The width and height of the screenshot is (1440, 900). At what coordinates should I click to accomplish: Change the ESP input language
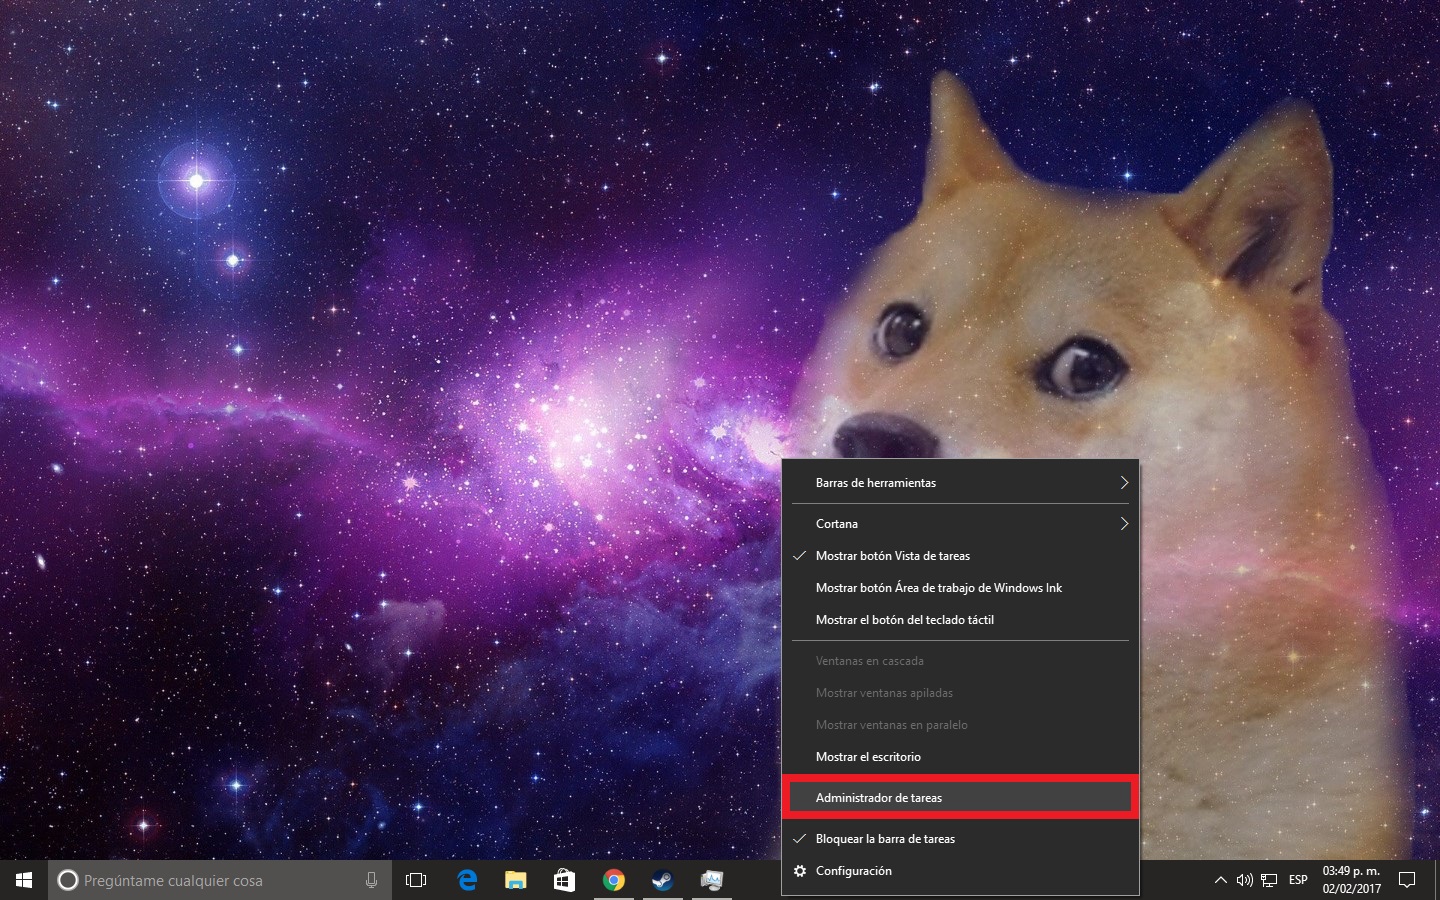click(x=1298, y=880)
